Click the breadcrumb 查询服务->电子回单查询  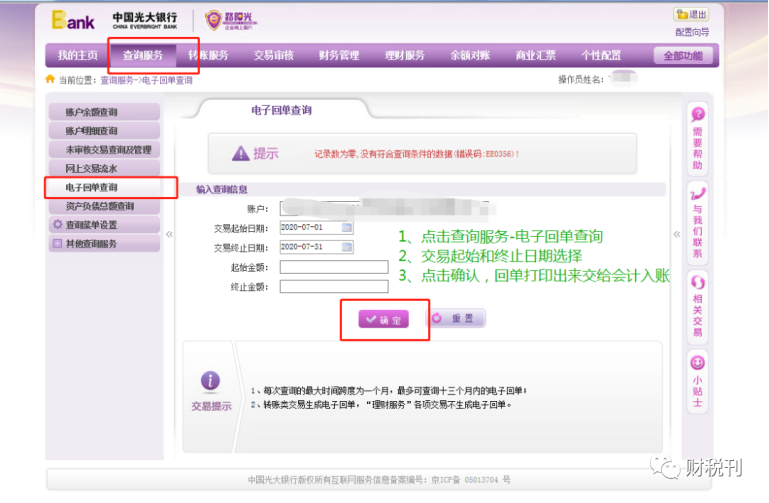pos(146,80)
